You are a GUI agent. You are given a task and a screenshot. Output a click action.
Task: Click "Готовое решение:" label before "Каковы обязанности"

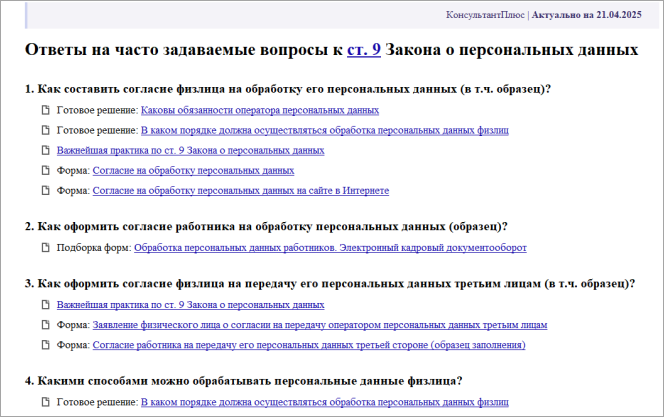tap(97, 110)
